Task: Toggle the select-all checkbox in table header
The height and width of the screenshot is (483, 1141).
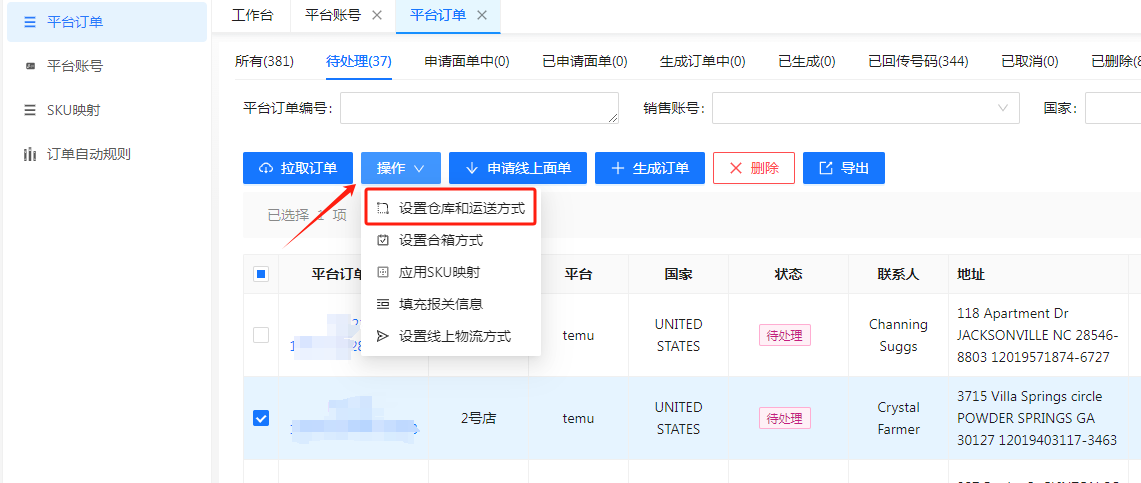Action: click(x=261, y=274)
